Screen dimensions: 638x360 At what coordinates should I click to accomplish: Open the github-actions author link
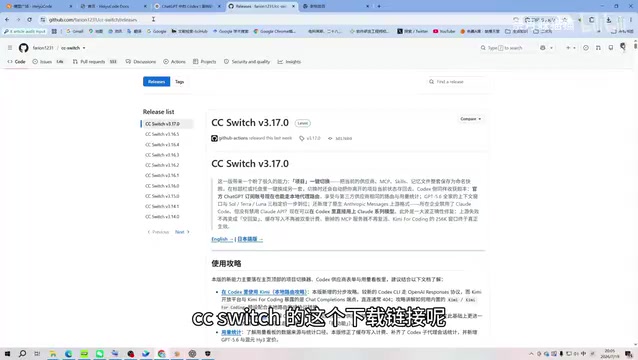(233, 138)
